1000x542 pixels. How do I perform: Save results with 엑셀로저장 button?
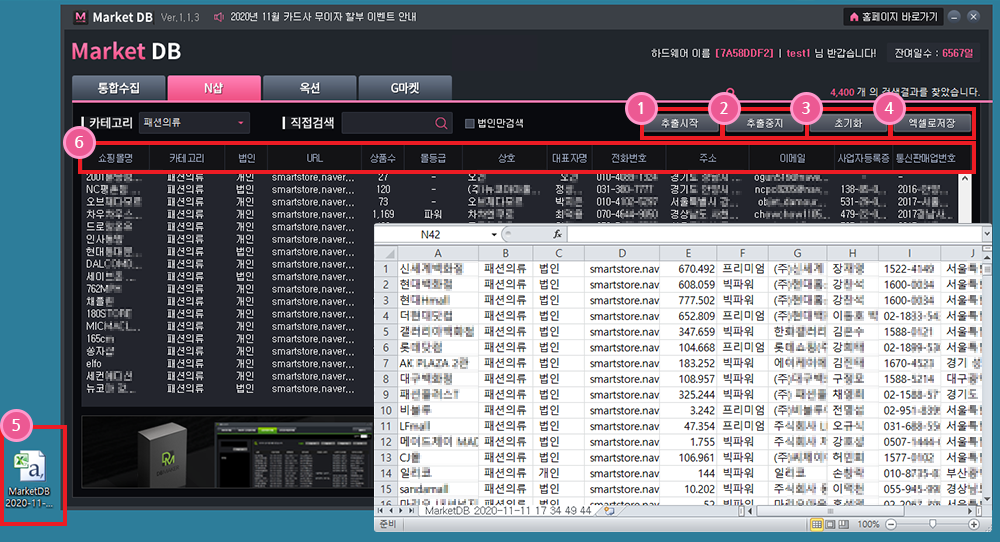coord(932,123)
